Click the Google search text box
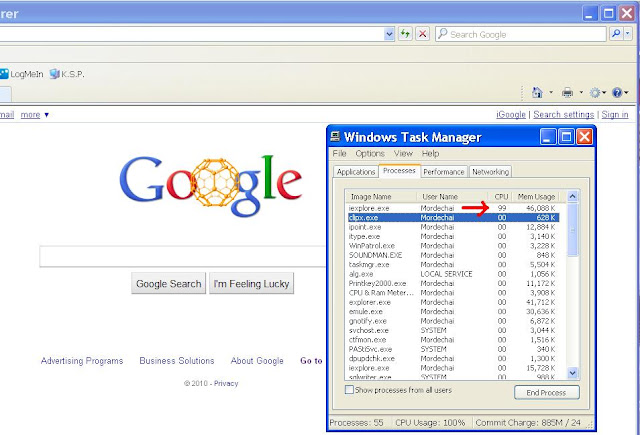The width and height of the screenshot is (640, 435). coord(182,256)
